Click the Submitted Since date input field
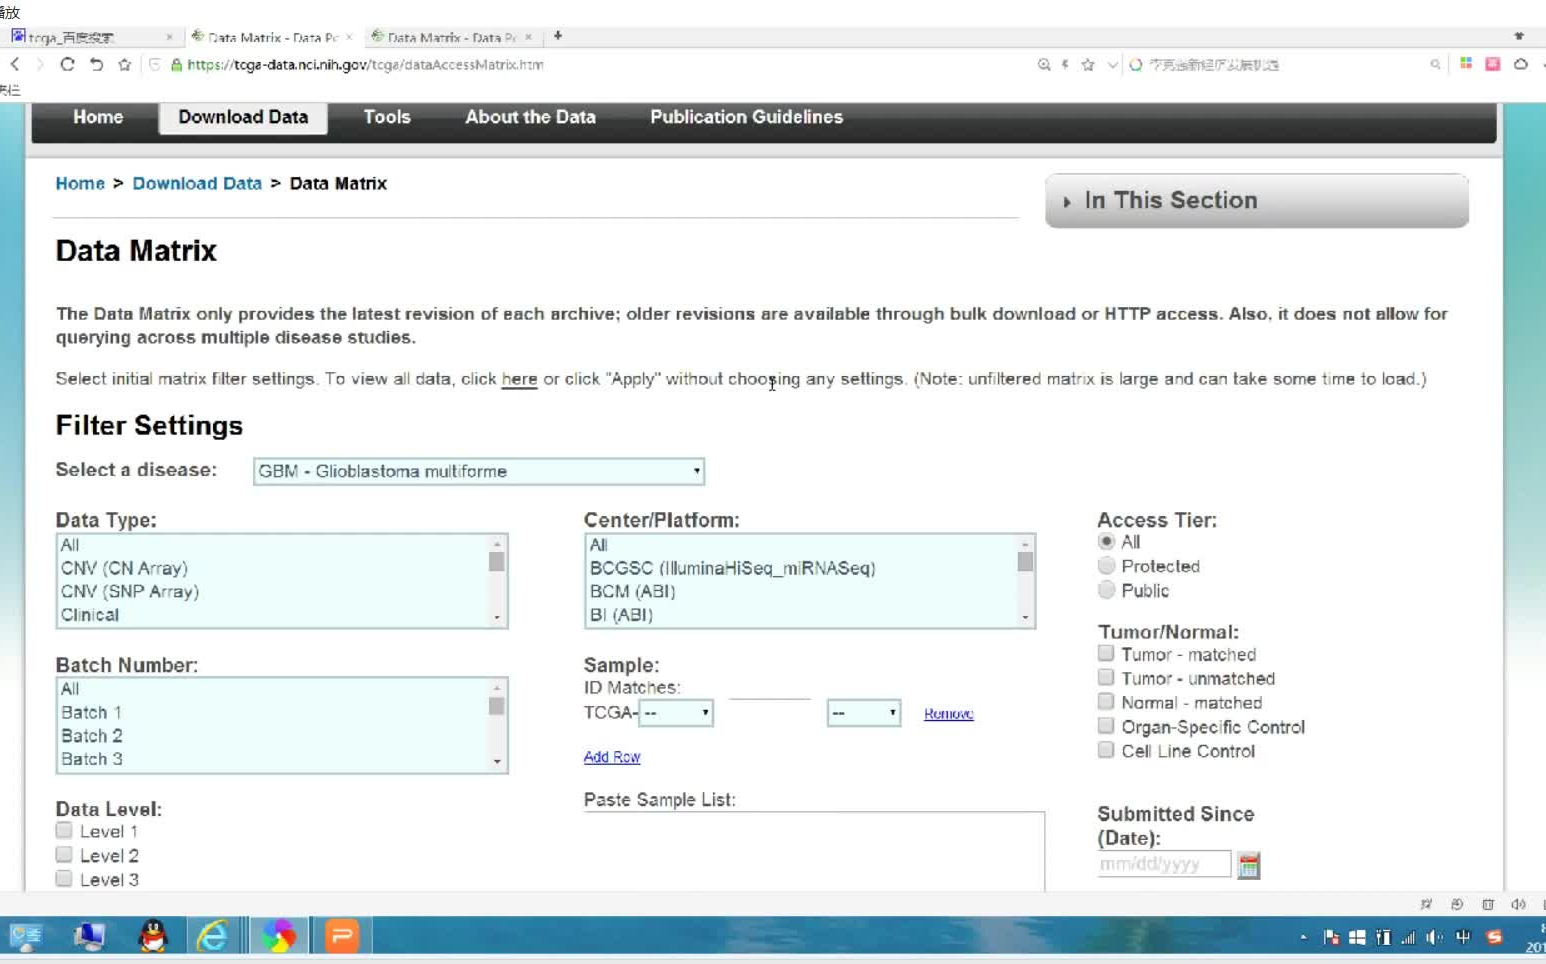Viewport: 1546px width, 964px height. point(1164,864)
